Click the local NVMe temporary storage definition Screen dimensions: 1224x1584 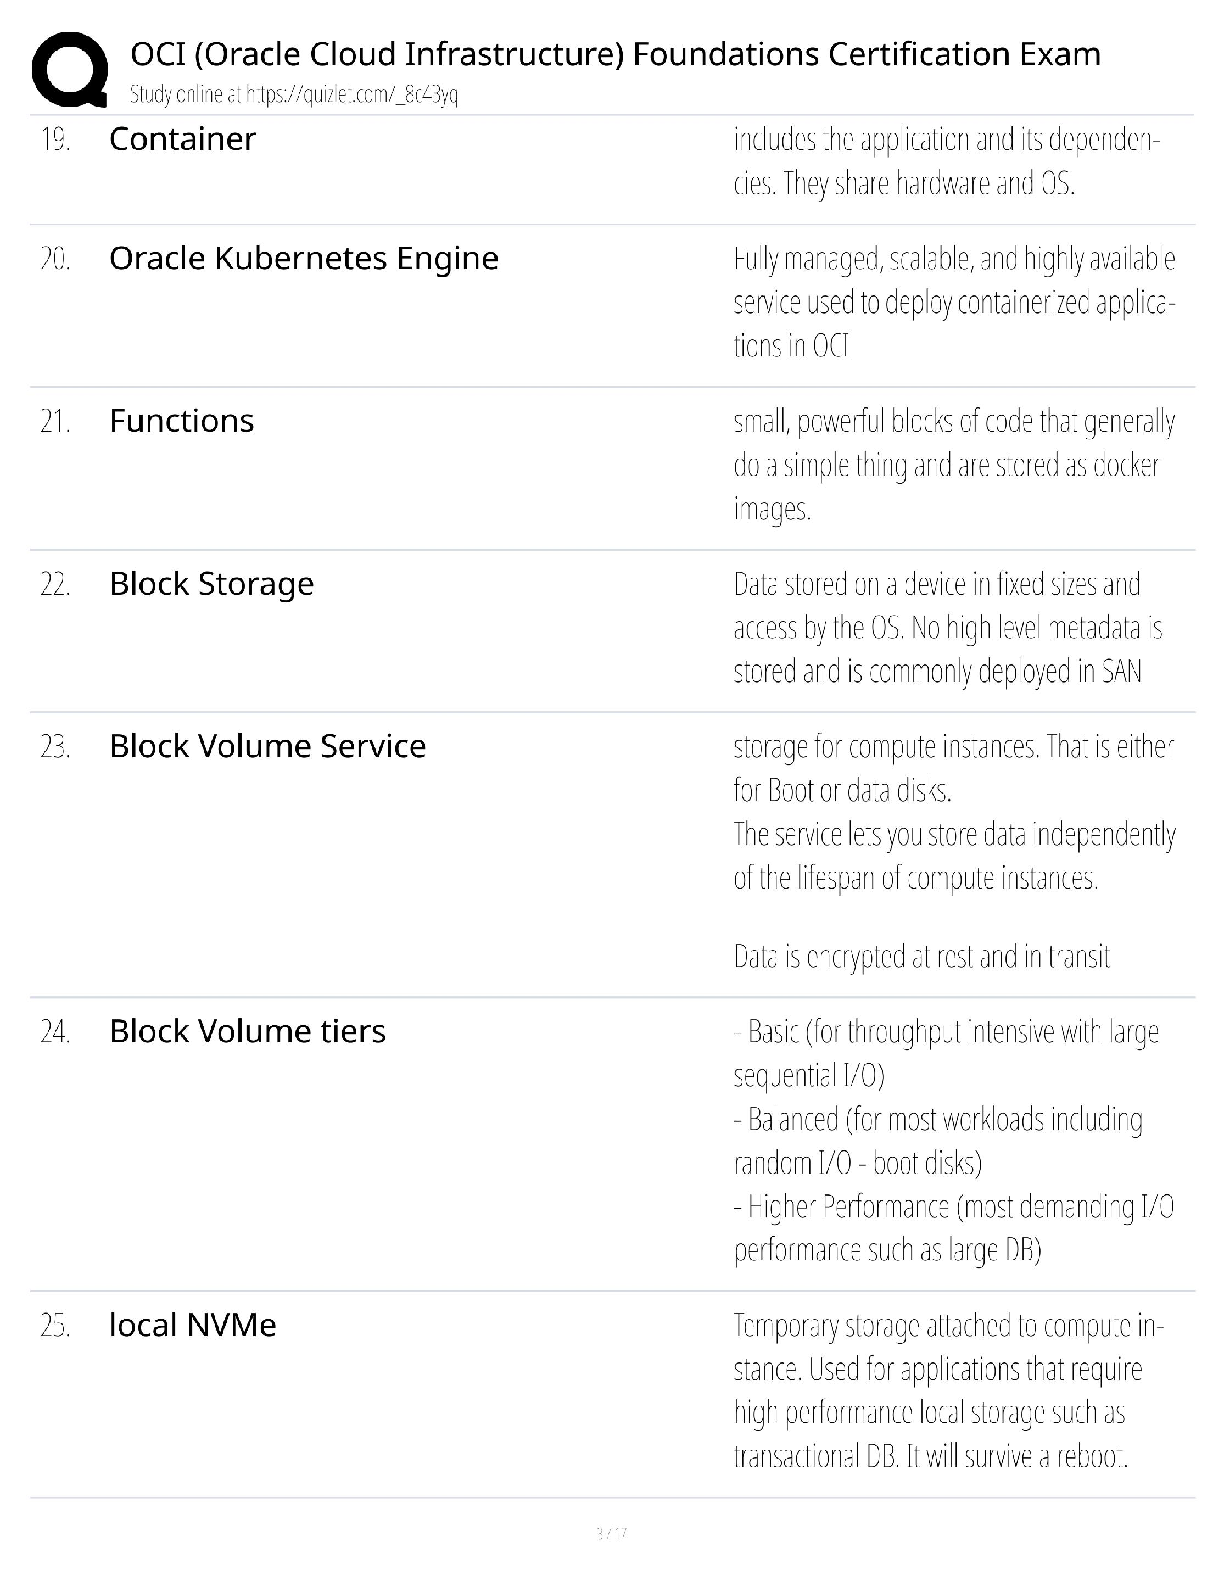[948, 1391]
